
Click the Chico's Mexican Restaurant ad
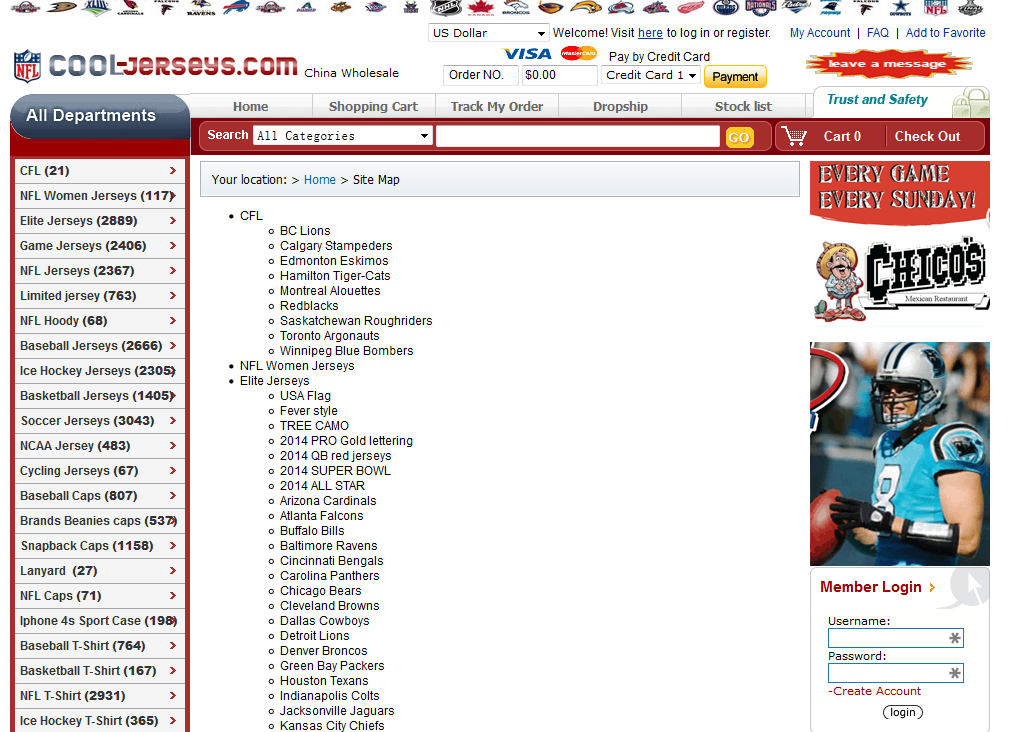point(900,279)
